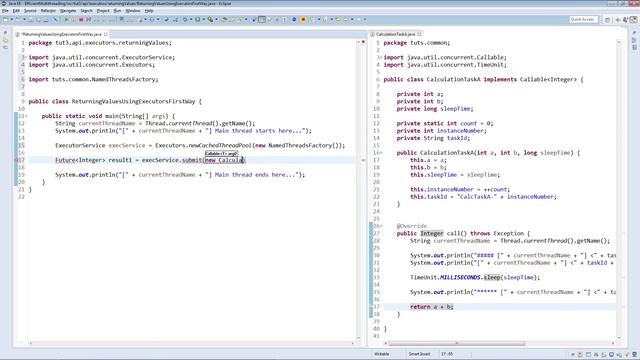The width and height of the screenshot is (640, 360).
Task: Open the Back history dropdown arrow
Action: [x=352, y=20]
